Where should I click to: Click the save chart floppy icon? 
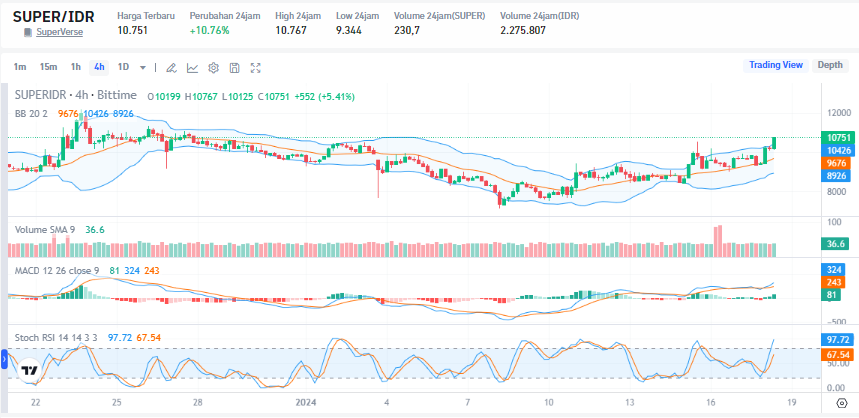click(234, 68)
